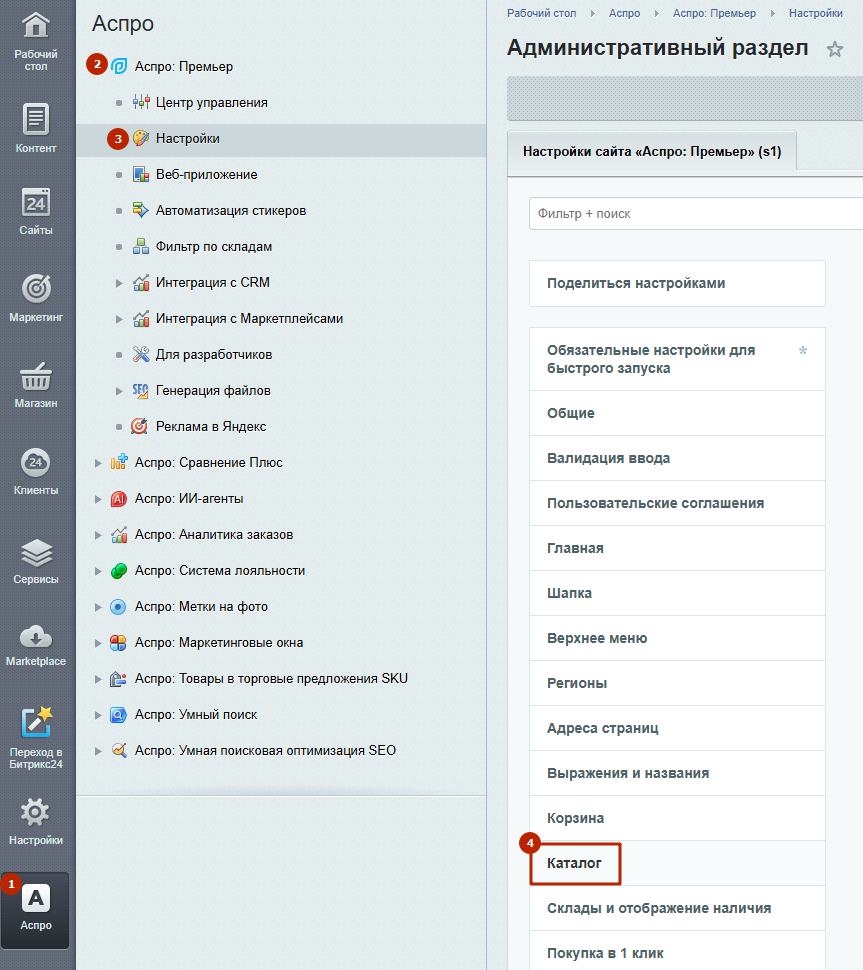Open the Маркетинг target icon

[x=36, y=288]
